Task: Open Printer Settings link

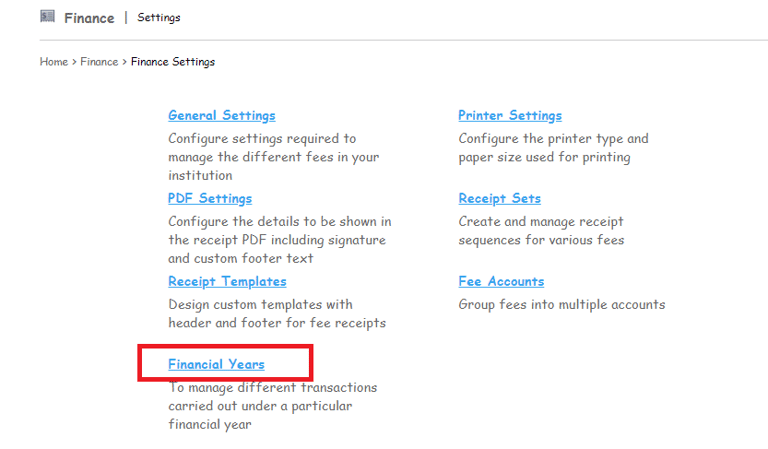Action: click(x=510, y=116)
